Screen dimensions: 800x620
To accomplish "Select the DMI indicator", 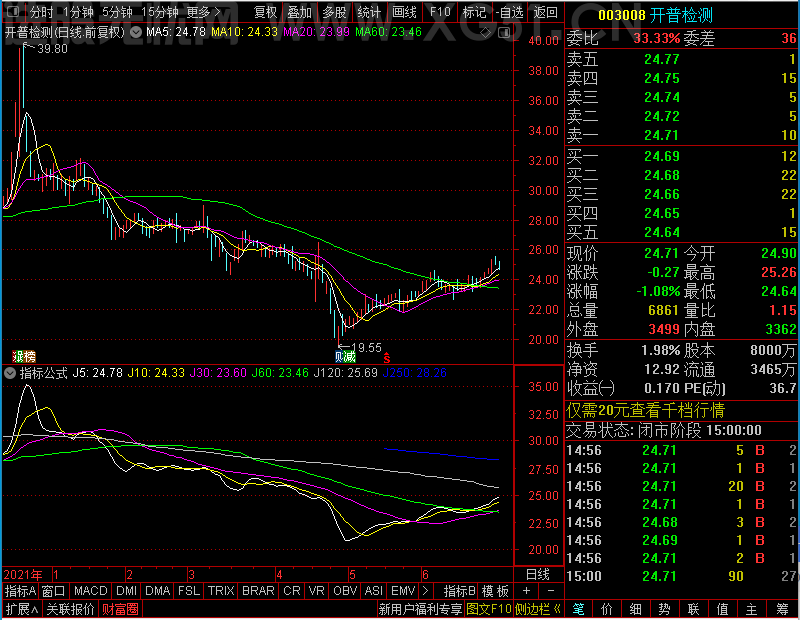I will coord(126,591).
